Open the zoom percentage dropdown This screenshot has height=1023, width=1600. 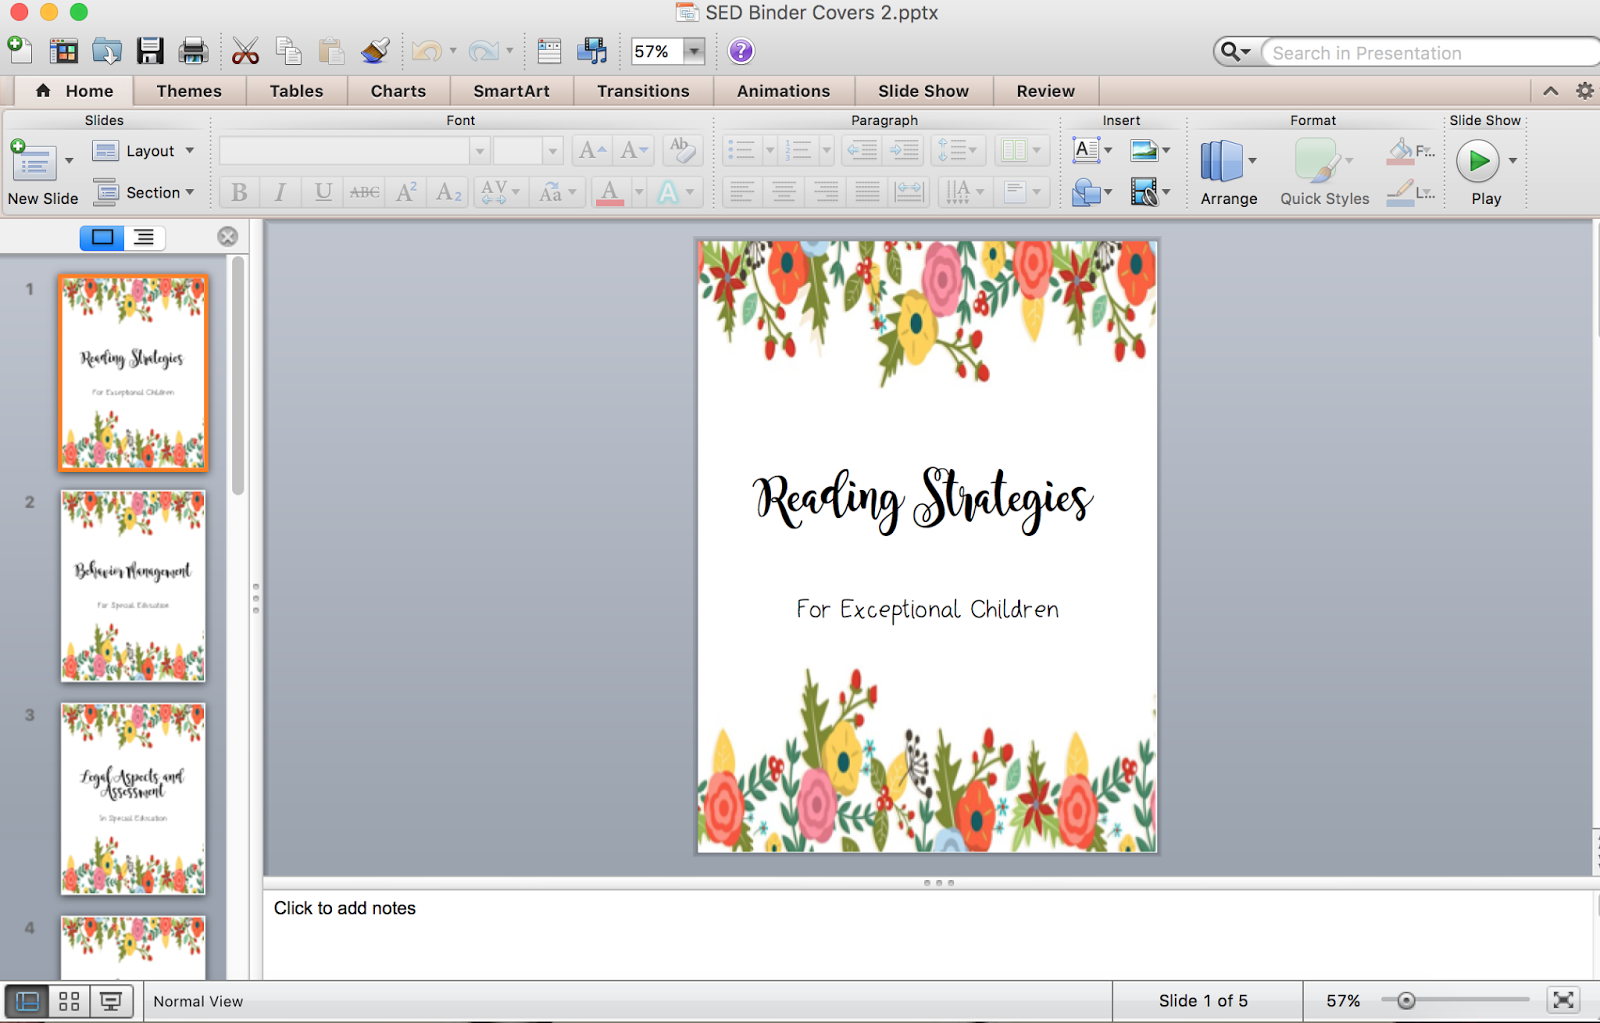[x=694, y=51]
